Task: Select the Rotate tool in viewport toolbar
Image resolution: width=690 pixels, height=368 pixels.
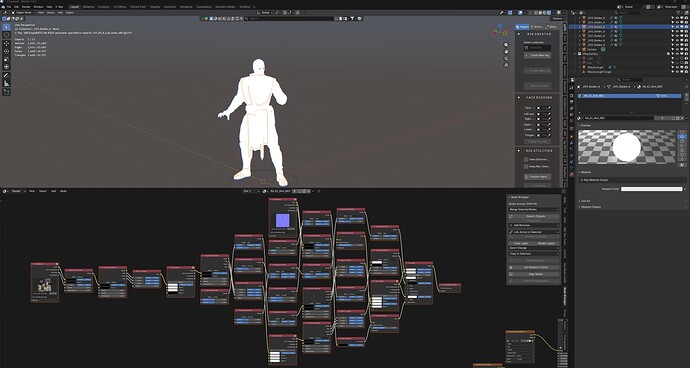Action: point(6,51)
